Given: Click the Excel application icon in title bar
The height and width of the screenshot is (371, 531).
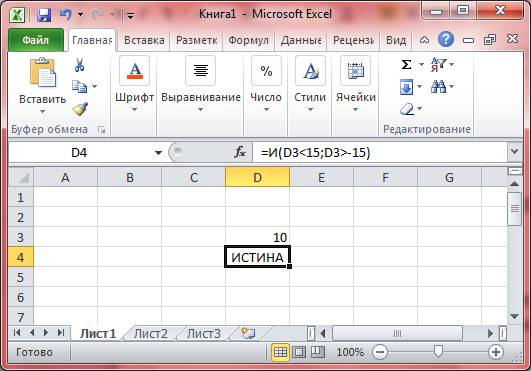Looking at the screenshot, I should click(x=17, y=15).
